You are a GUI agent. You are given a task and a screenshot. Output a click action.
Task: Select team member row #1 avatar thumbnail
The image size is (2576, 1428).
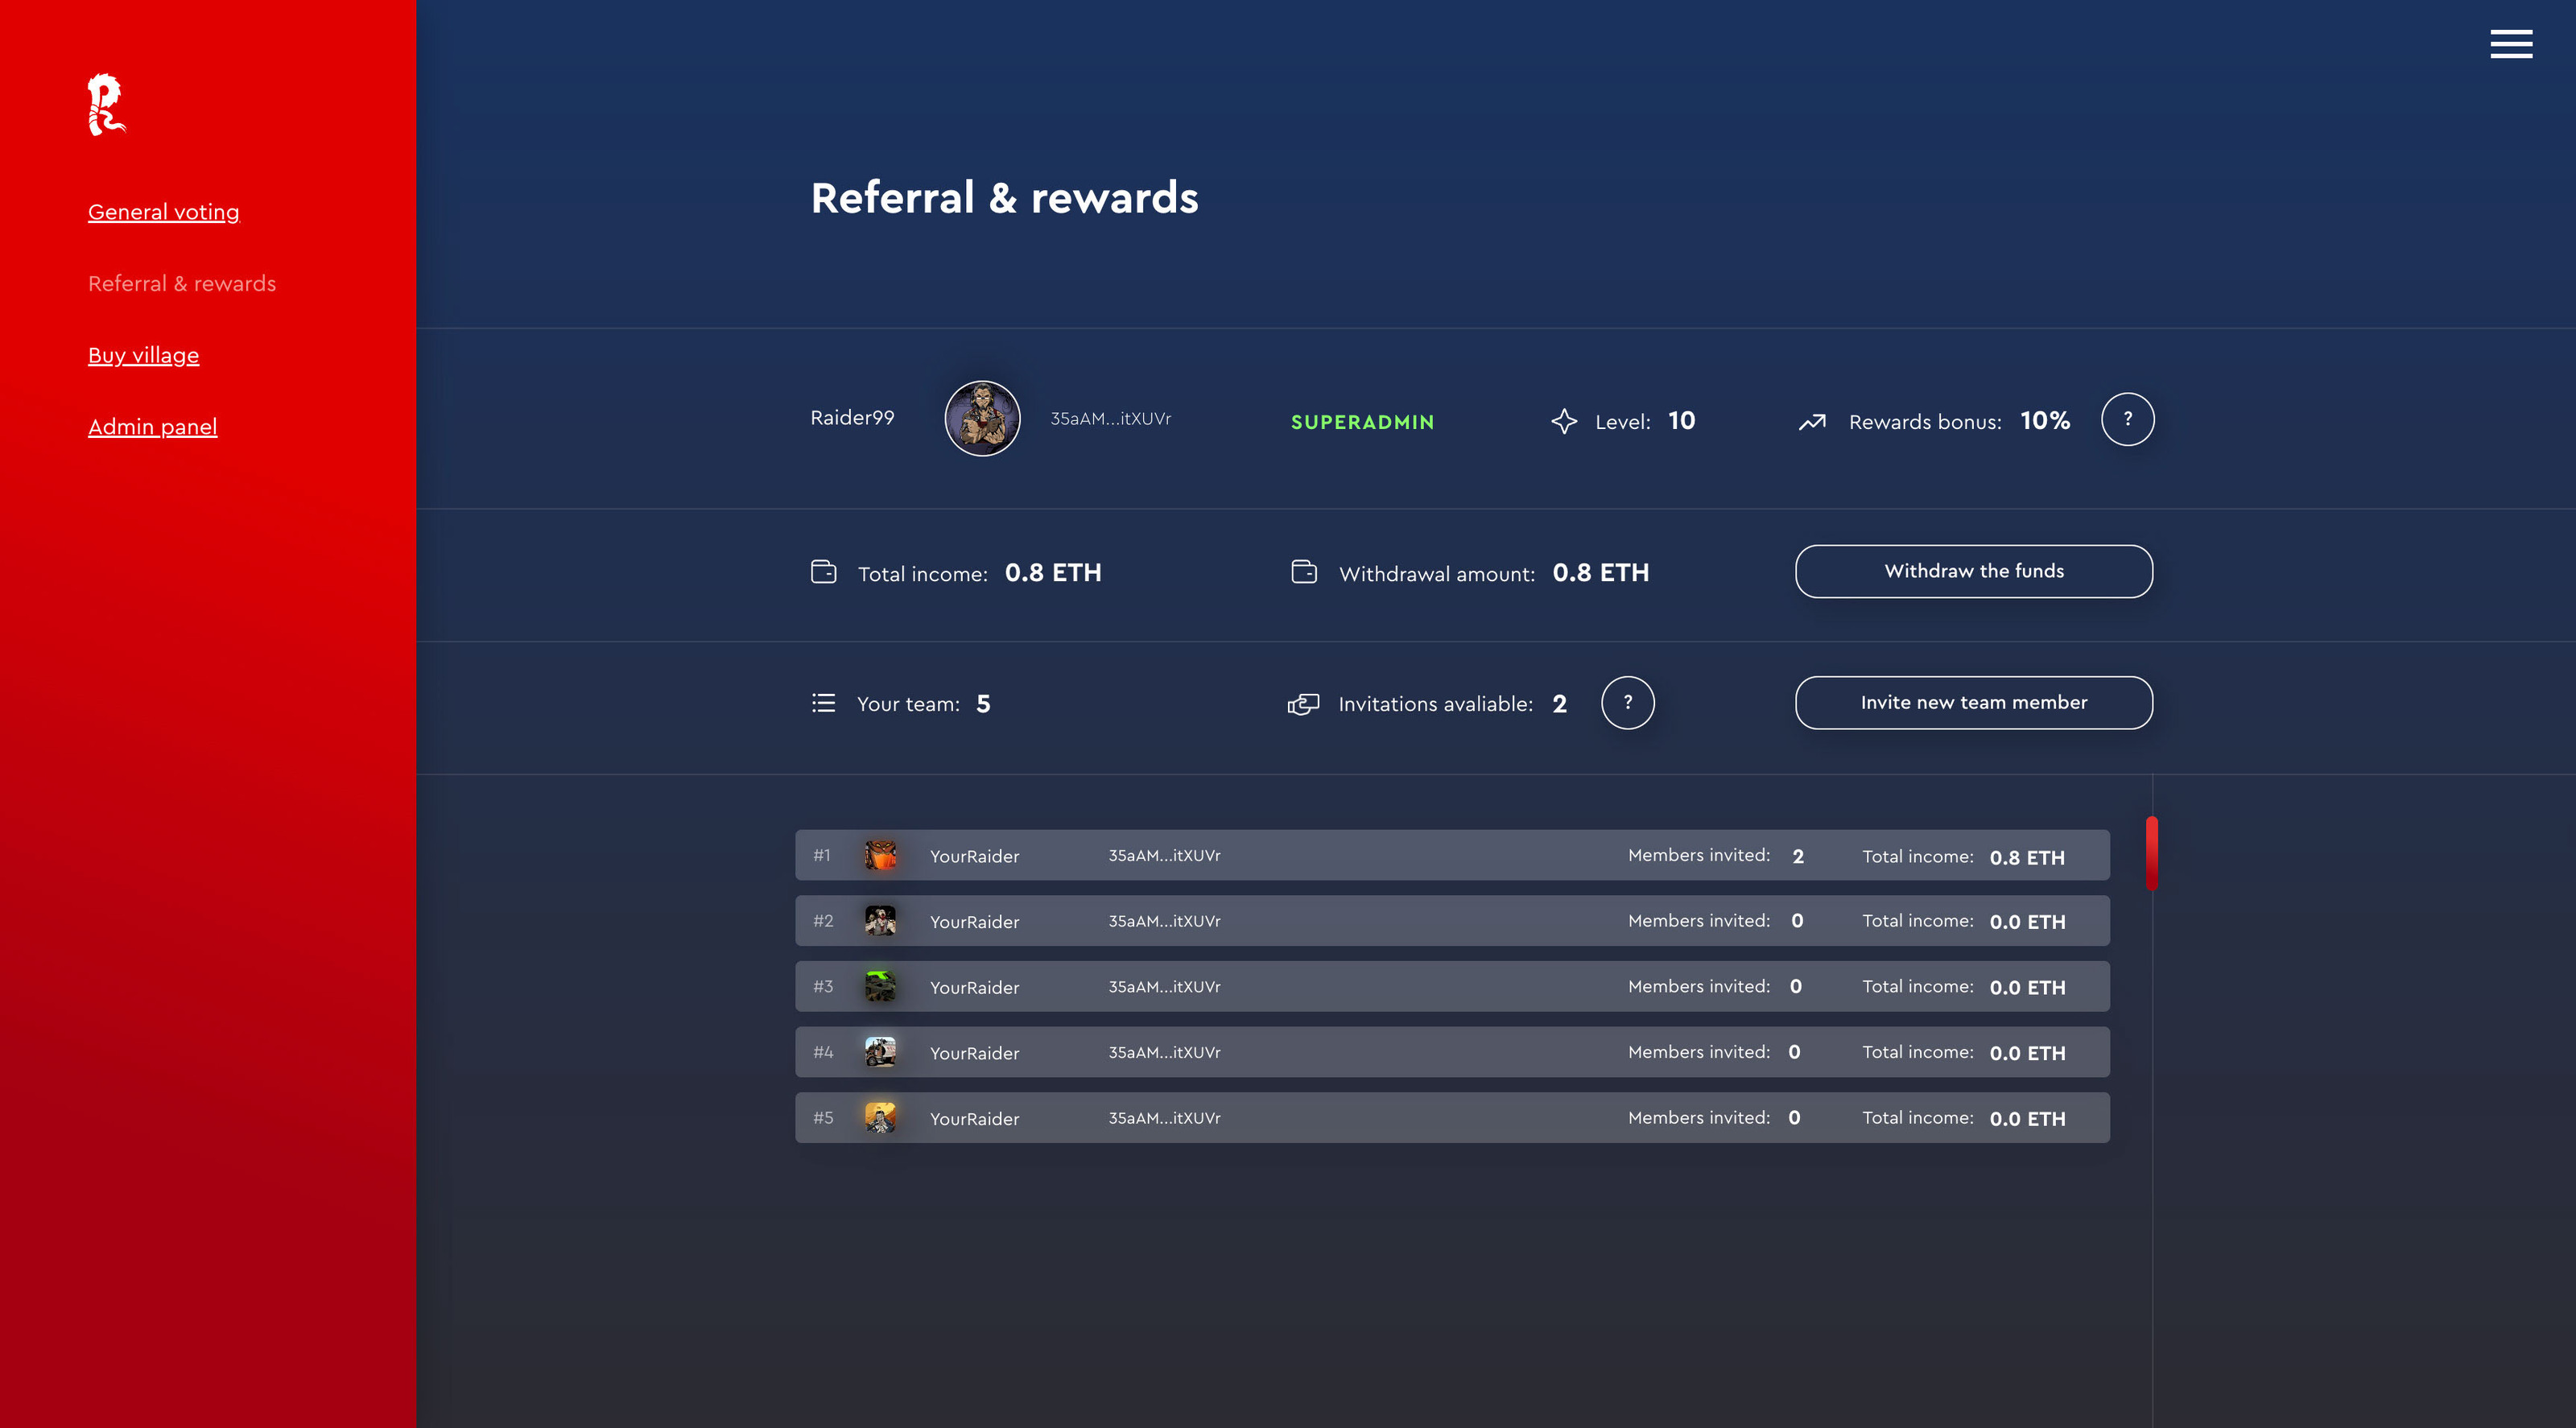click(x=880, y=855)
